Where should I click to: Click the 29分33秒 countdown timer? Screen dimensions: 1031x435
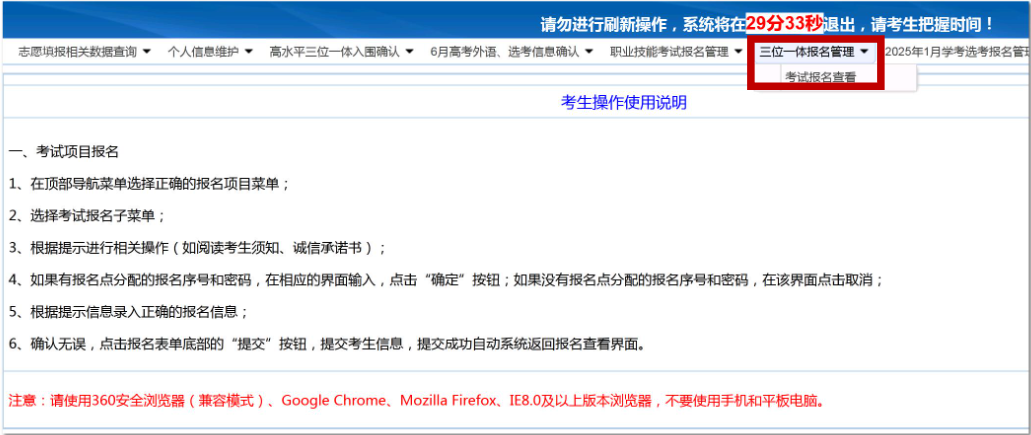click(784, 24)
